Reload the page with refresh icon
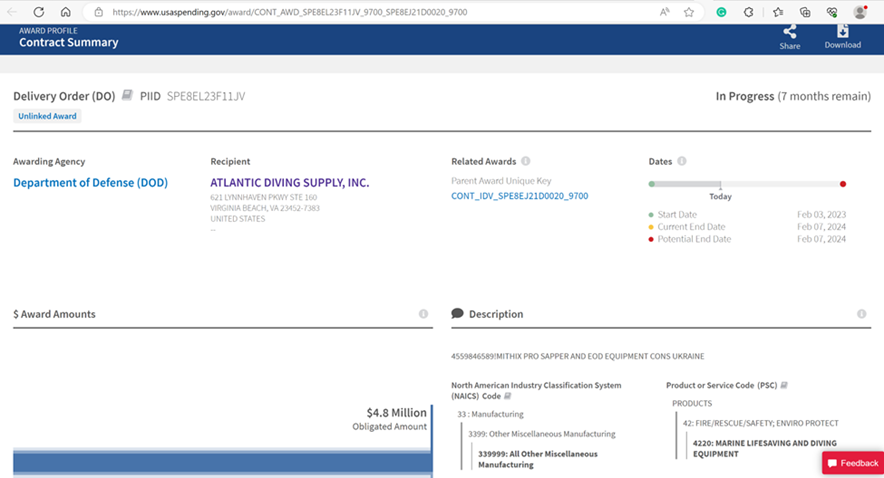The image size is (884, 478). point(38,12)
